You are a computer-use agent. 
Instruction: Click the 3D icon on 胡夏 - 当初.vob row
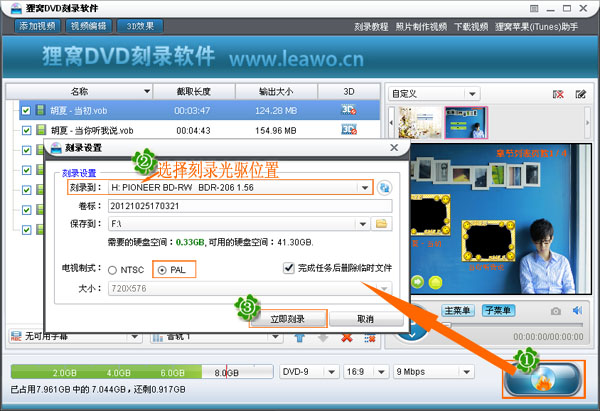pos(349,110)
